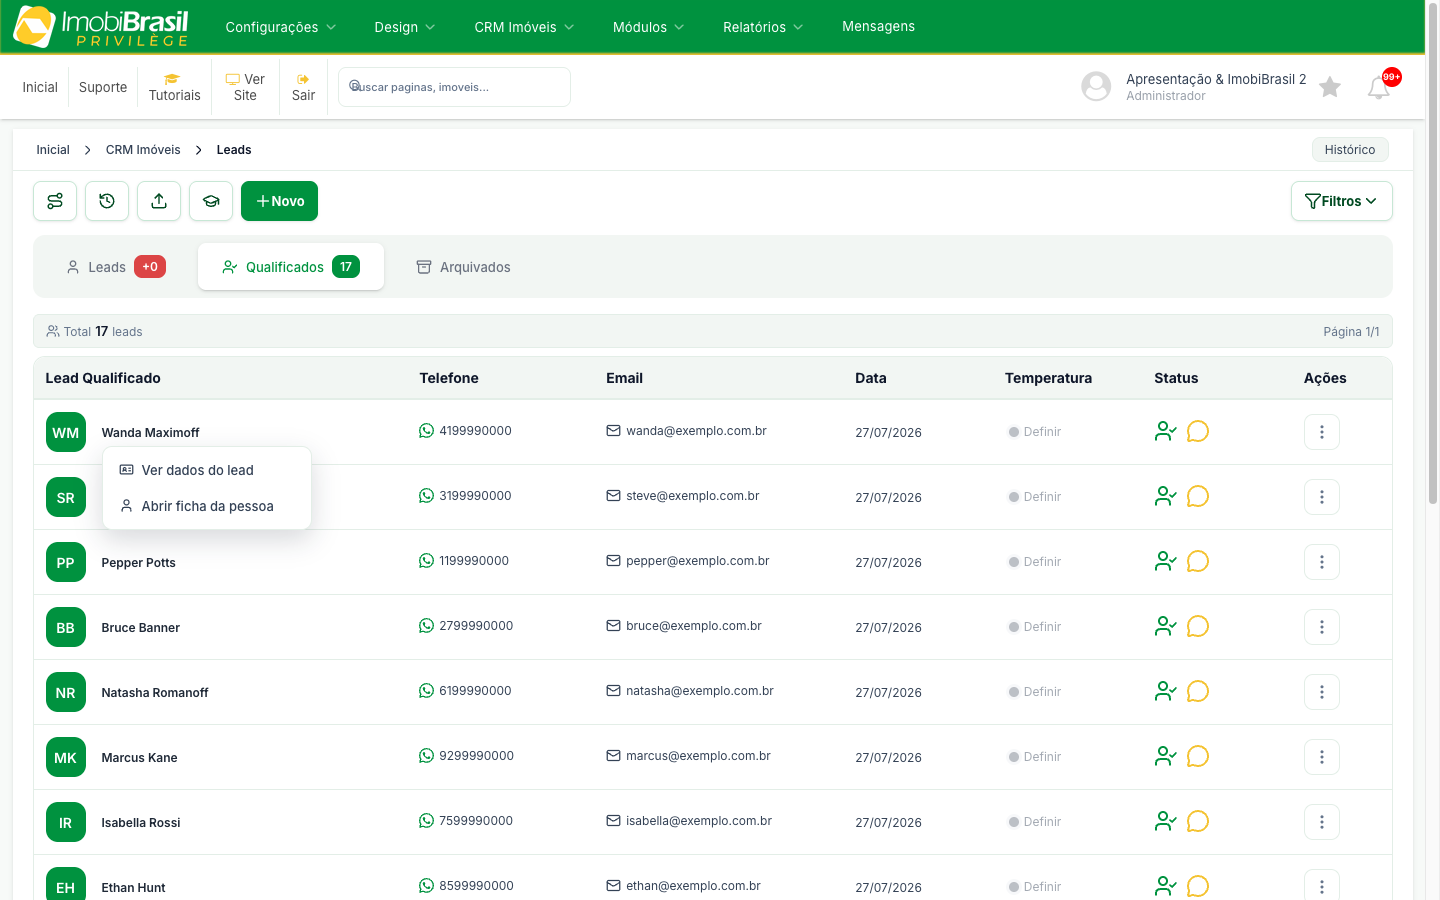This screenshot has height=900, width=1440.
Task: Click the favorite star icon
Action: point(1330,87)
